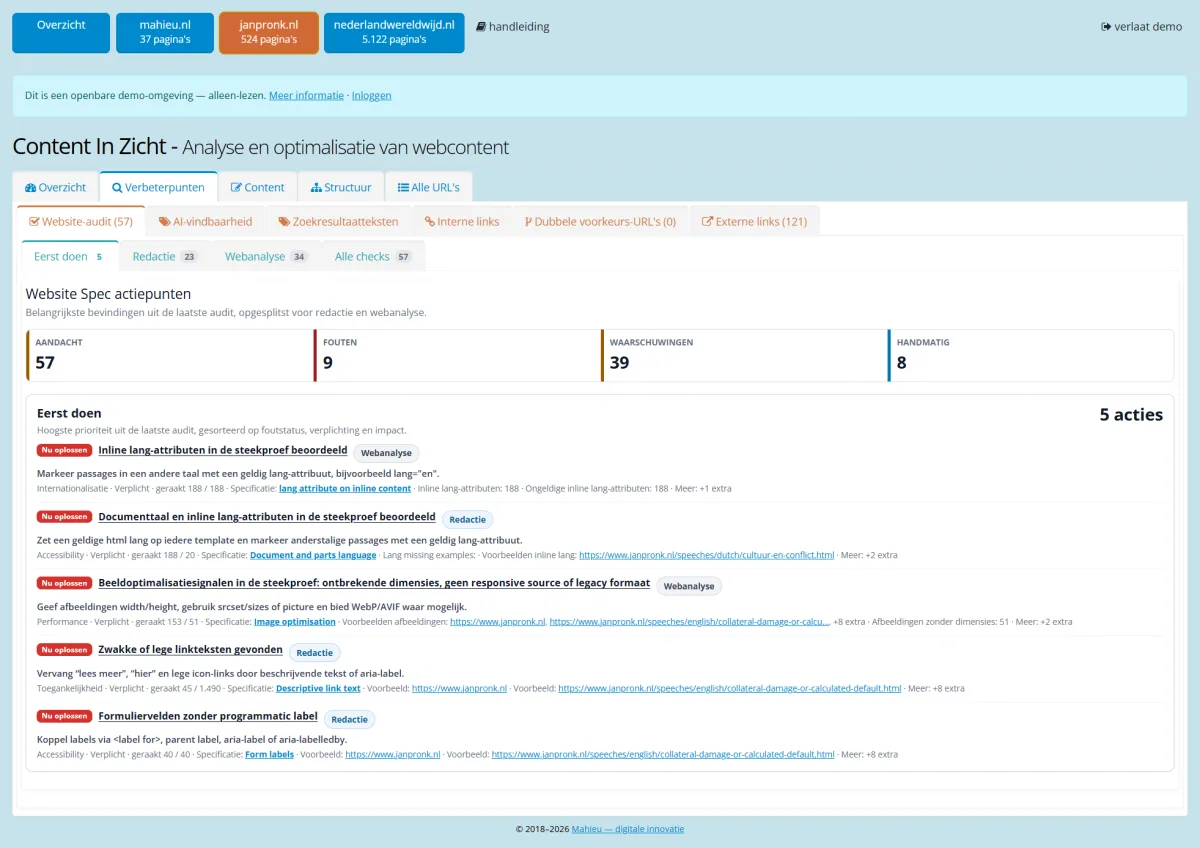This screenshot has height=848, width=1200.
Task: Click the link icon on the Interne links tab
Action: coord(429,222)
